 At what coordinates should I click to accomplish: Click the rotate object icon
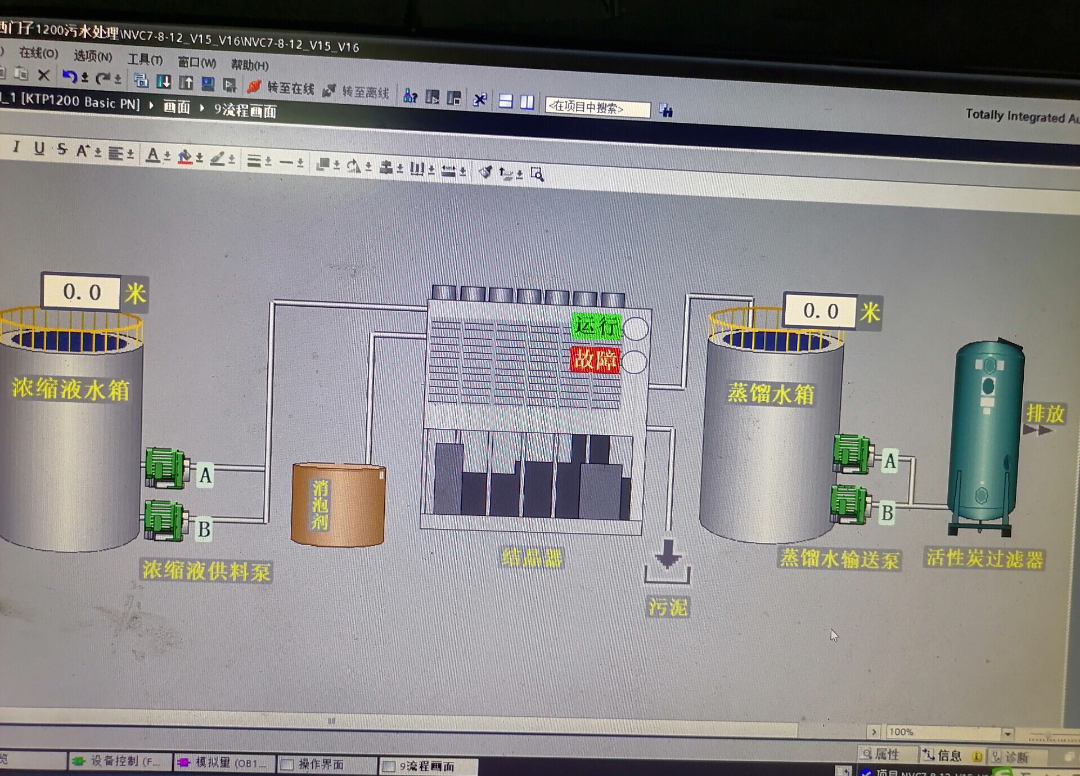click(x=353, y=165)
